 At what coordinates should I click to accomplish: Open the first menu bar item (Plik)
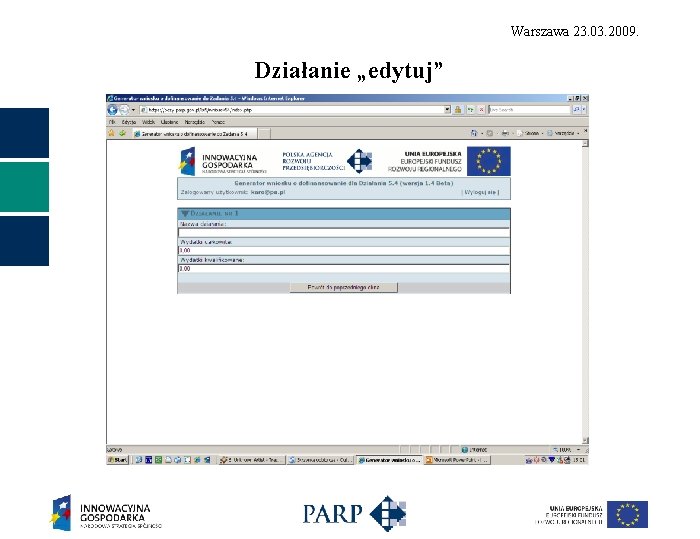(112, 122)
